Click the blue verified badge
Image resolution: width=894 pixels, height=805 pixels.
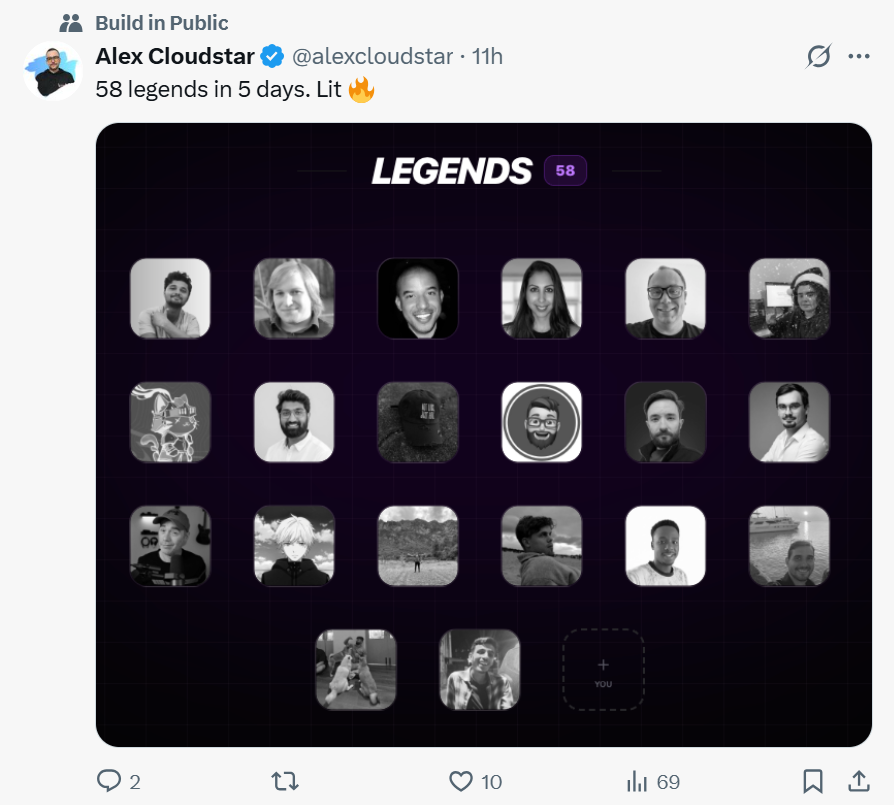tap(272, 56)
